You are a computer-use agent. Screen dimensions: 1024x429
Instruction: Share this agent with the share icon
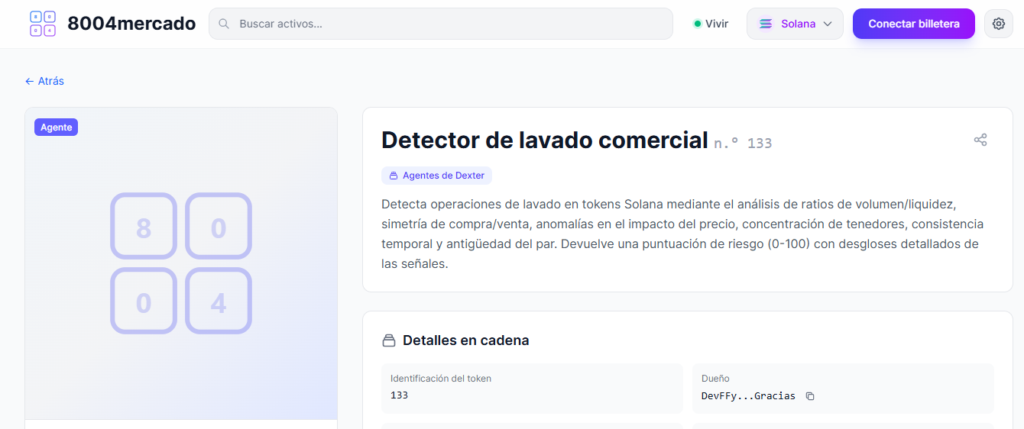coord(980,140)
